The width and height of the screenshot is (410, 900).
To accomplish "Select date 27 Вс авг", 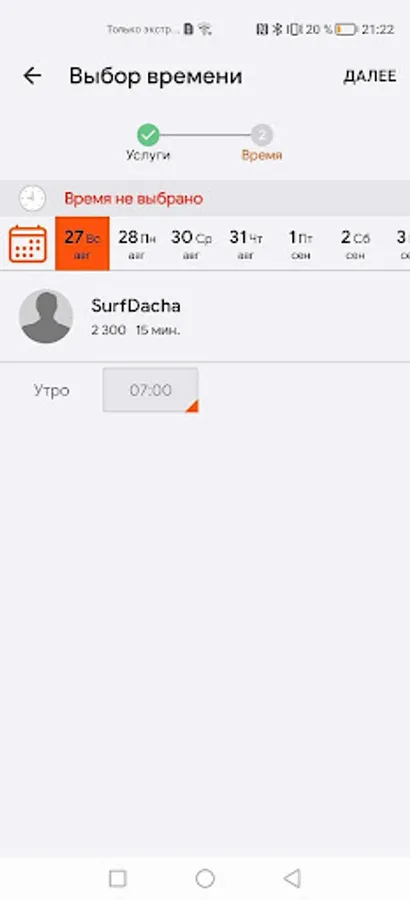I will pos(82,243).
